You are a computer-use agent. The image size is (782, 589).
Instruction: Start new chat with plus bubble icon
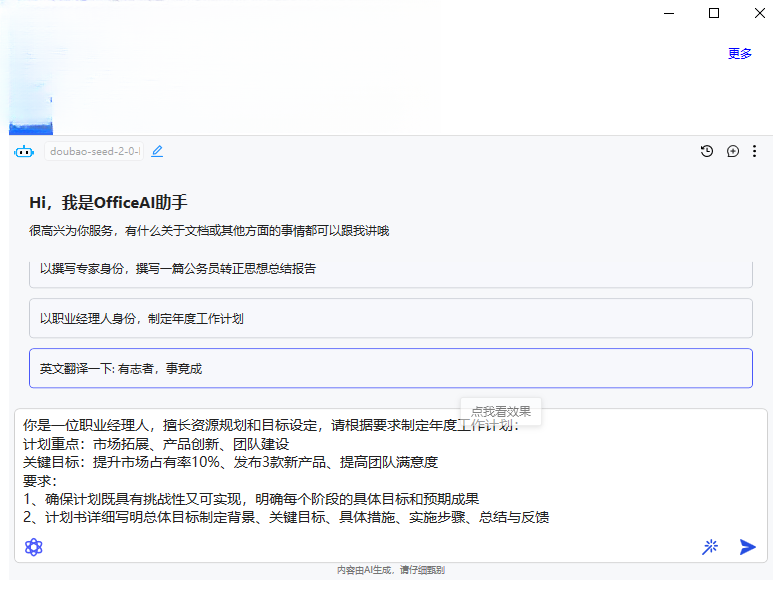pos(733,151)
